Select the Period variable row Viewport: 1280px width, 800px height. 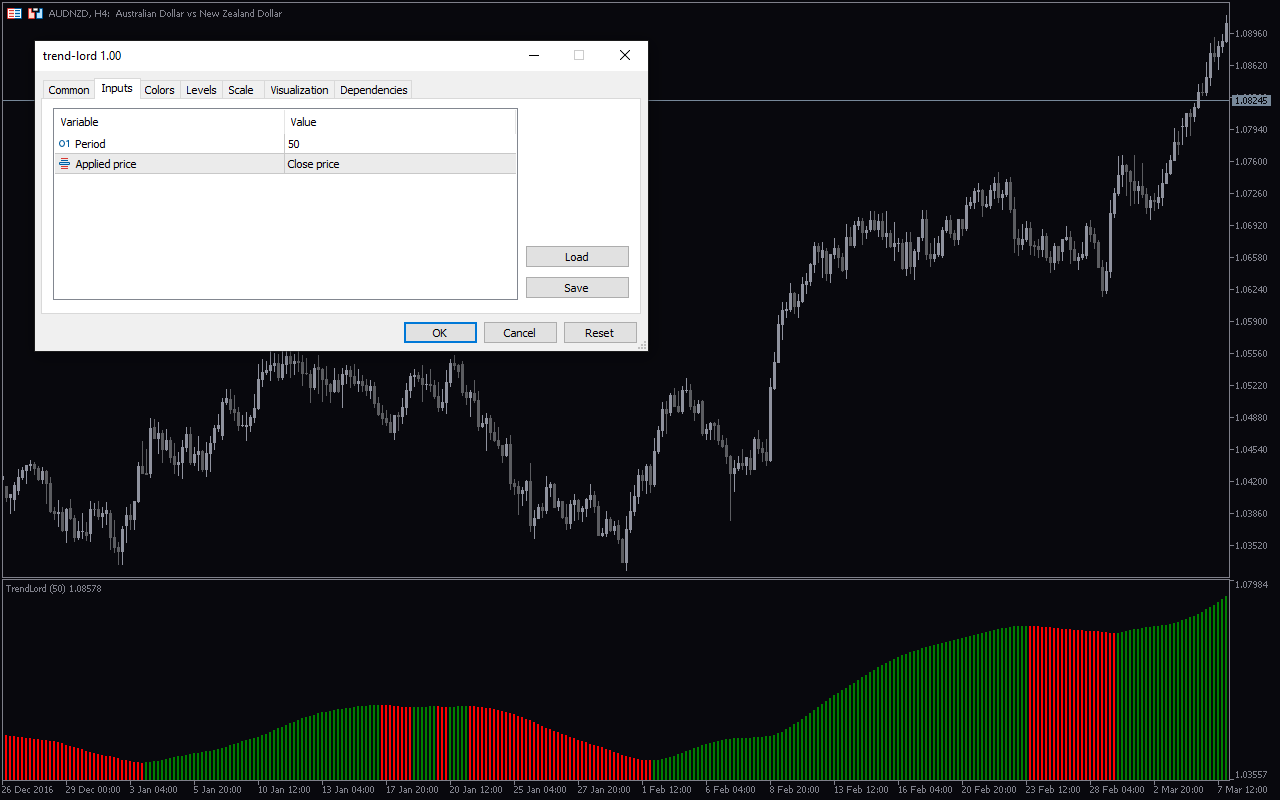(285, 144)
